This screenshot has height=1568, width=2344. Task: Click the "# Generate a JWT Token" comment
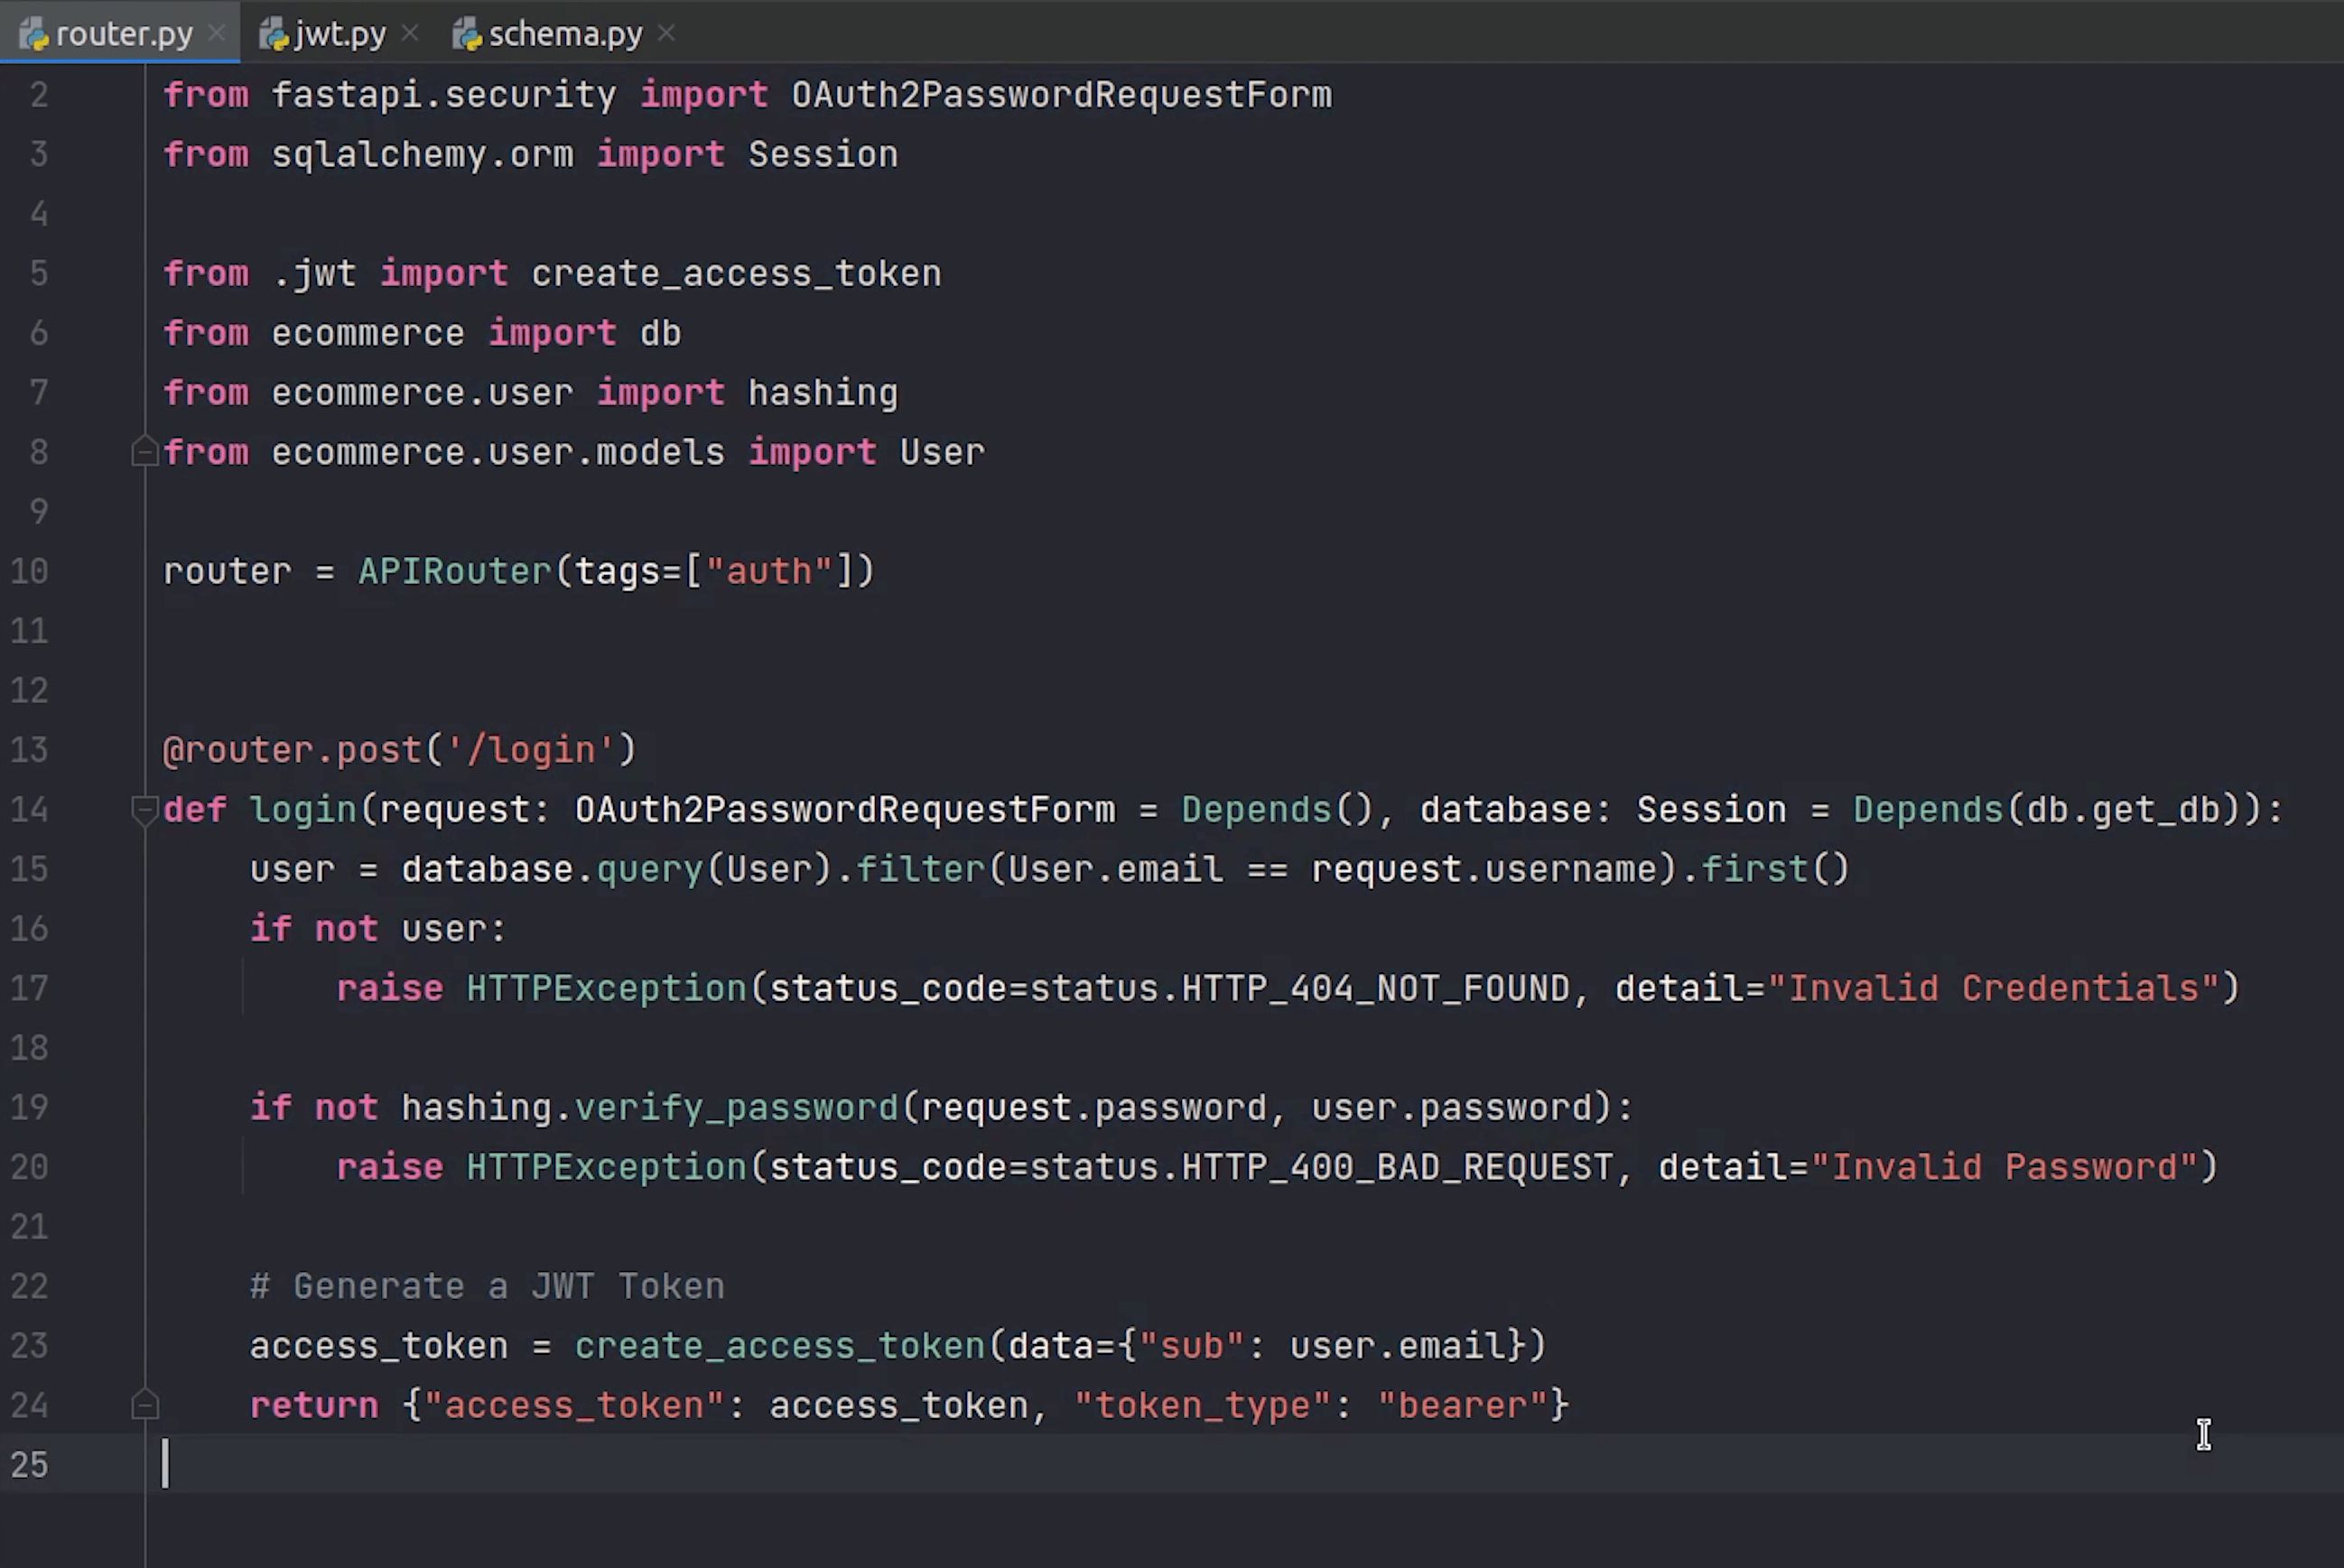point(487,1286)
